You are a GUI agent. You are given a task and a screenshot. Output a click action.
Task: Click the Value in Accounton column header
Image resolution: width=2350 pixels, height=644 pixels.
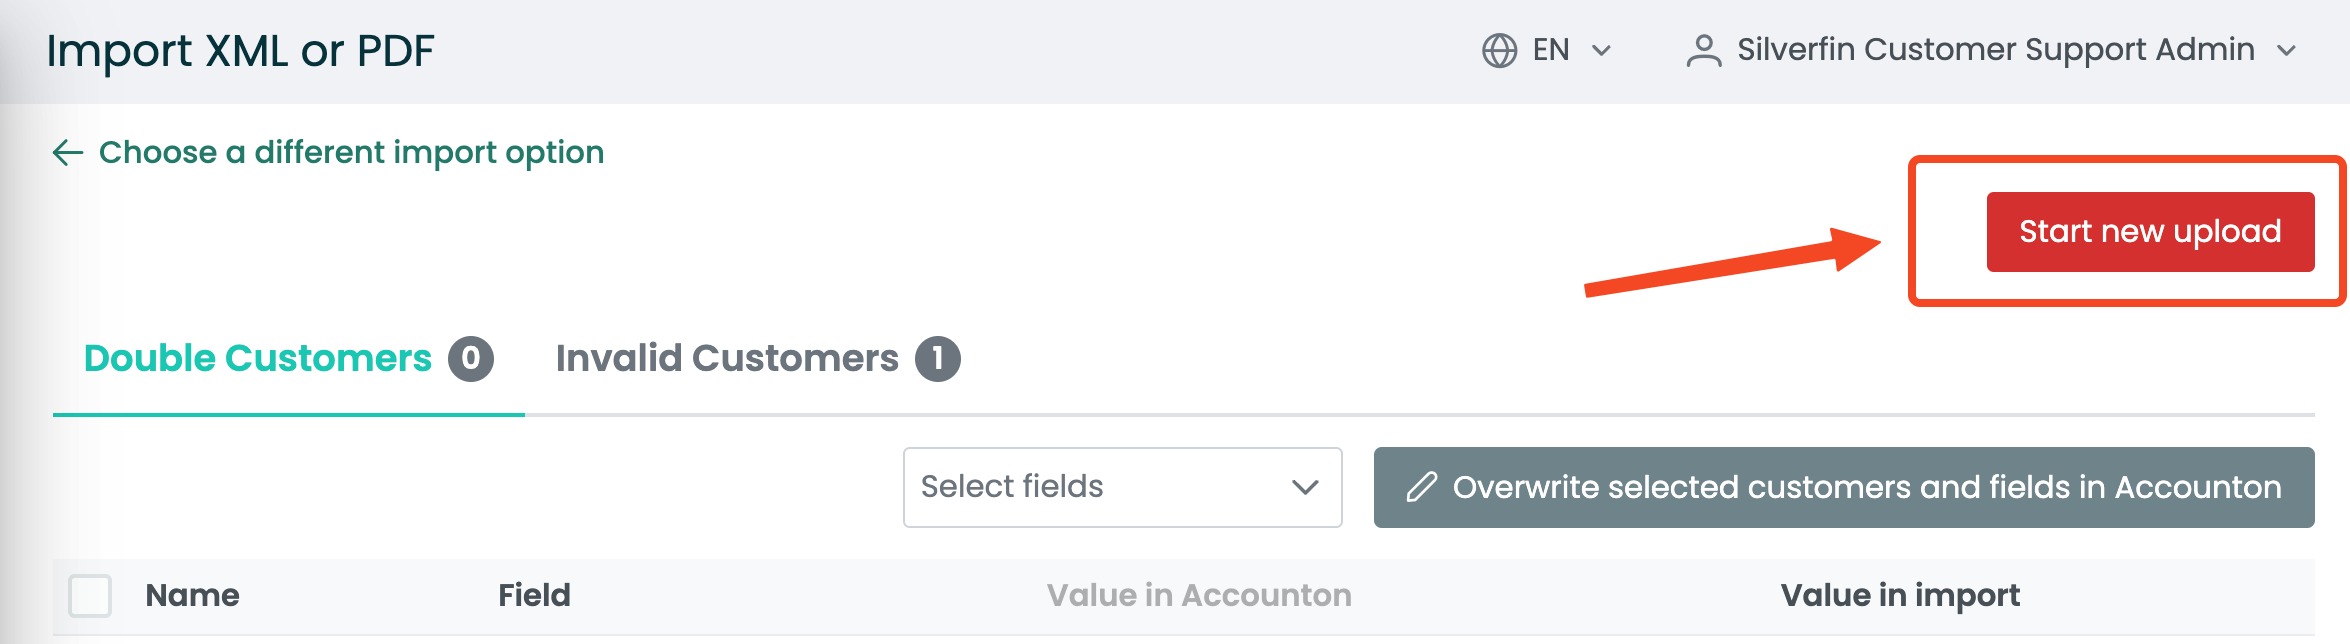pos(1199,595)
